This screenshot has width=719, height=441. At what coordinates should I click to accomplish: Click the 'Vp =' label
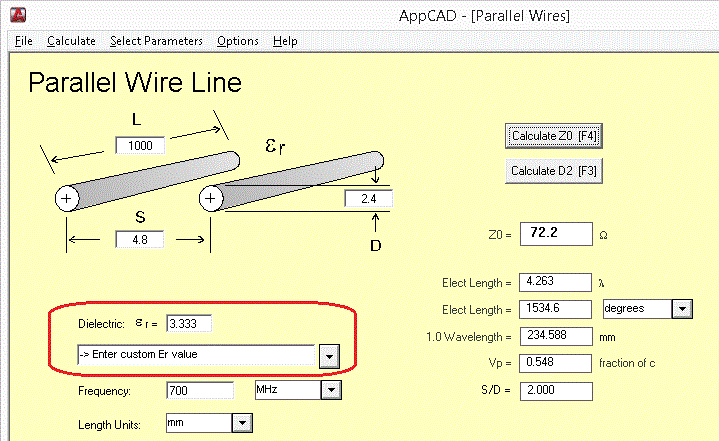pyautogui.click(x=499, y=363)
